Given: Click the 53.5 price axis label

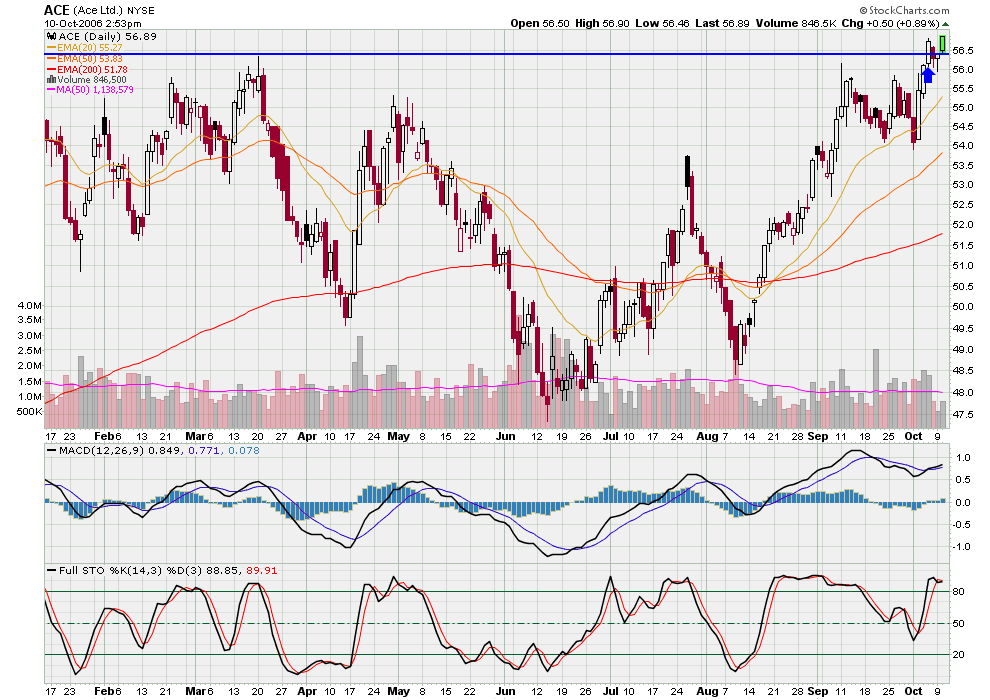Looking at the screenshot, I should [963, 166].
